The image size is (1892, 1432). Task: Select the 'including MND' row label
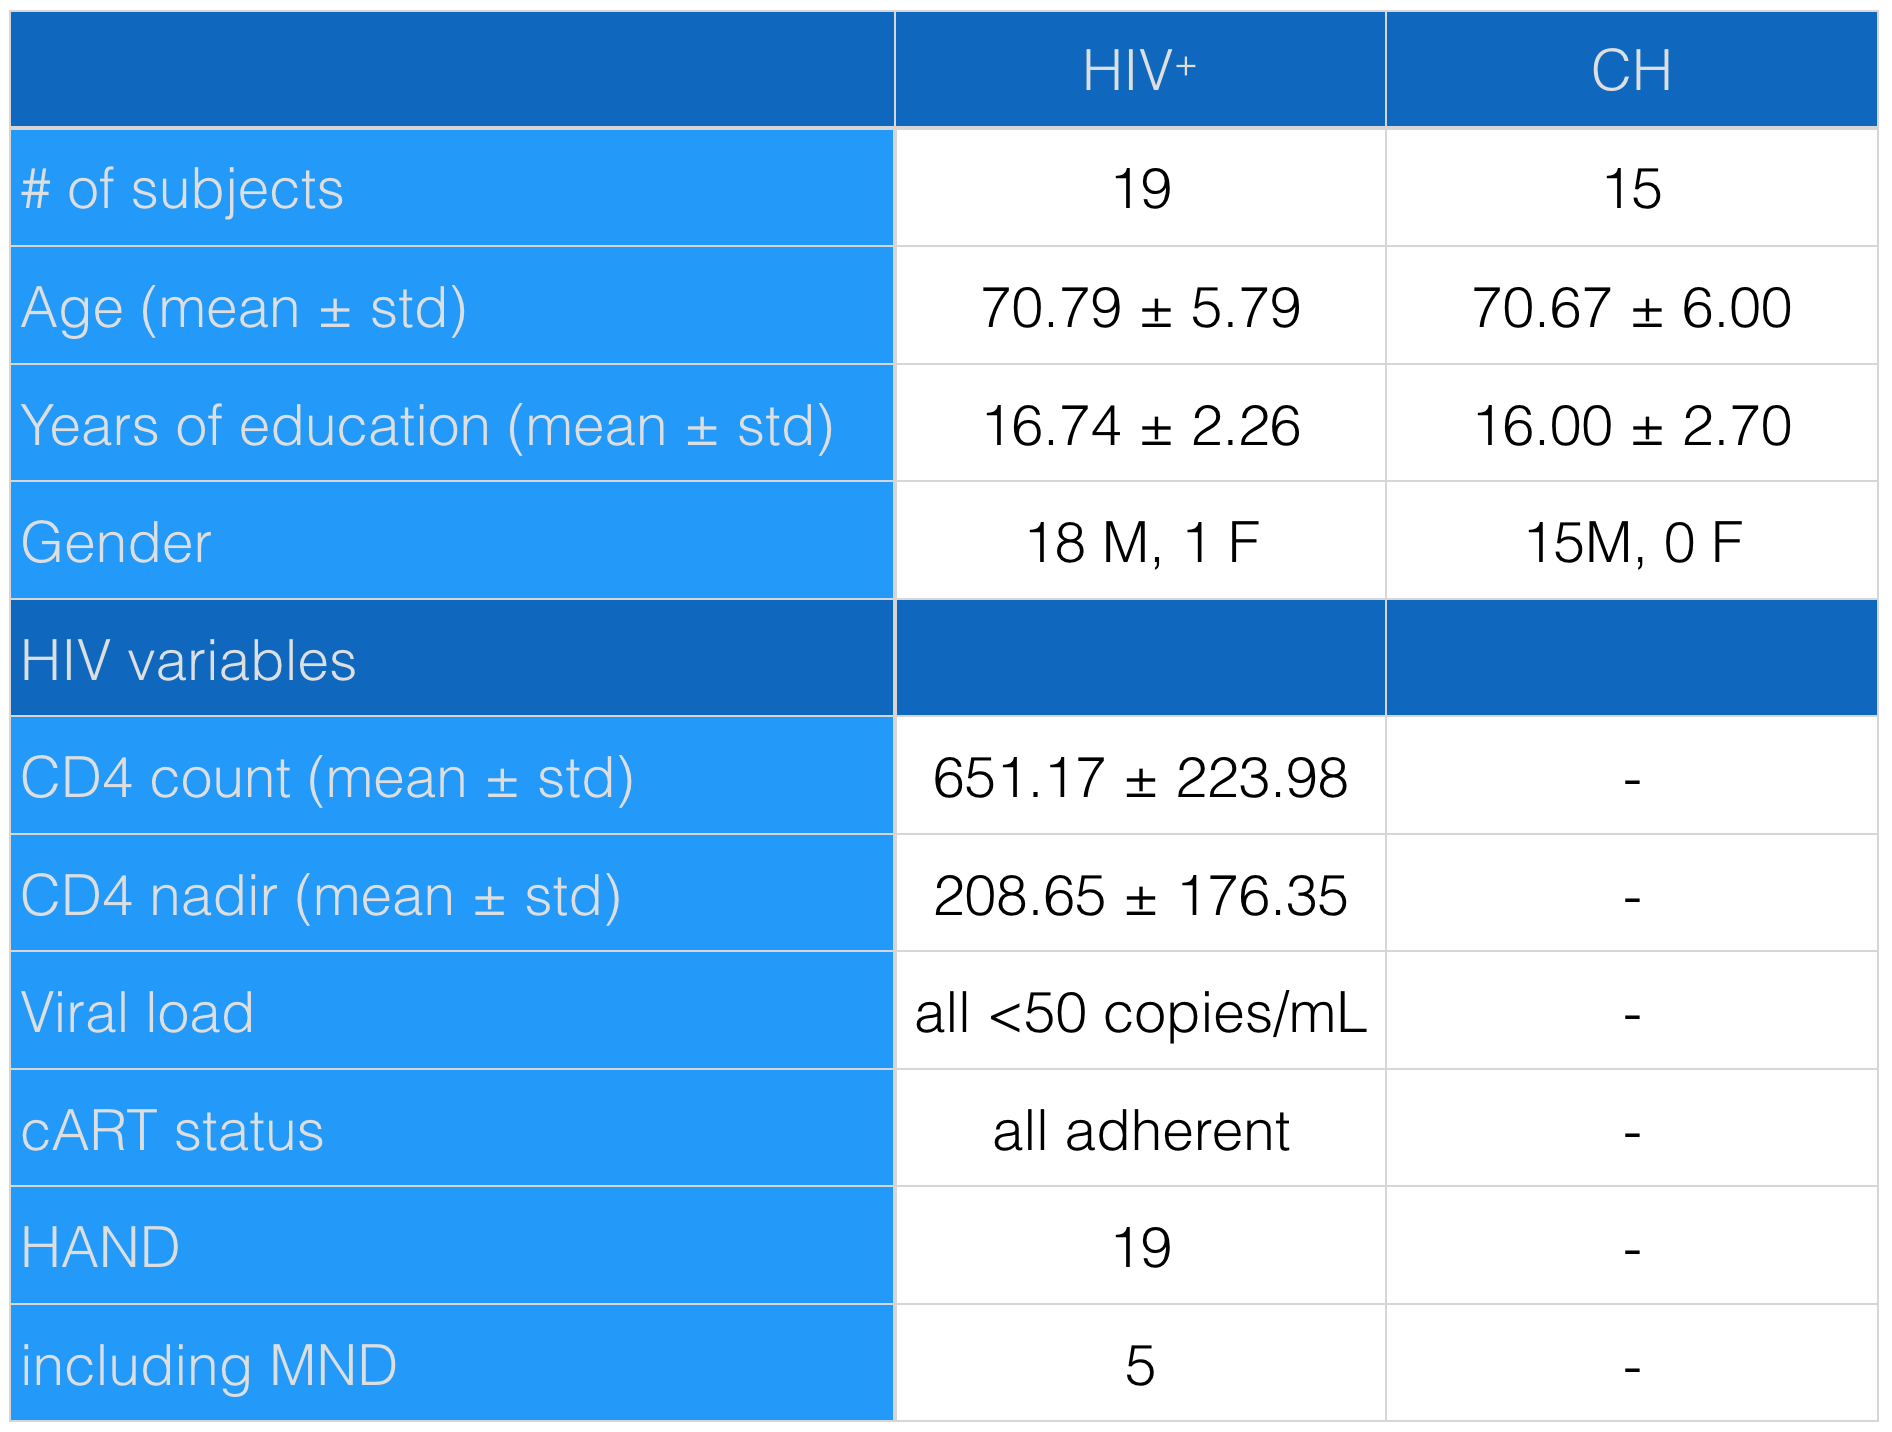pyautogui.click(x=208, y=1366)
